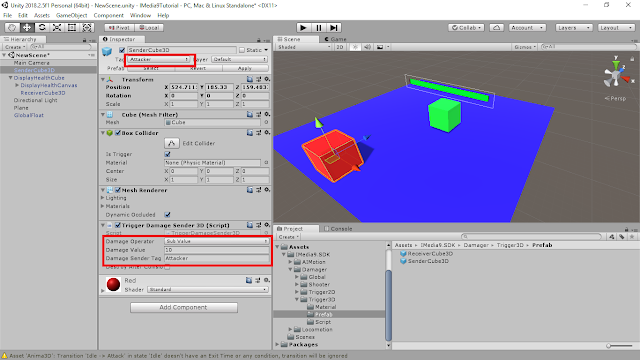Image resolution: width=640 pixels, height=360 pixels.
Task: Click the scene orientation gizmo
Action: click(x=615, y=75)
